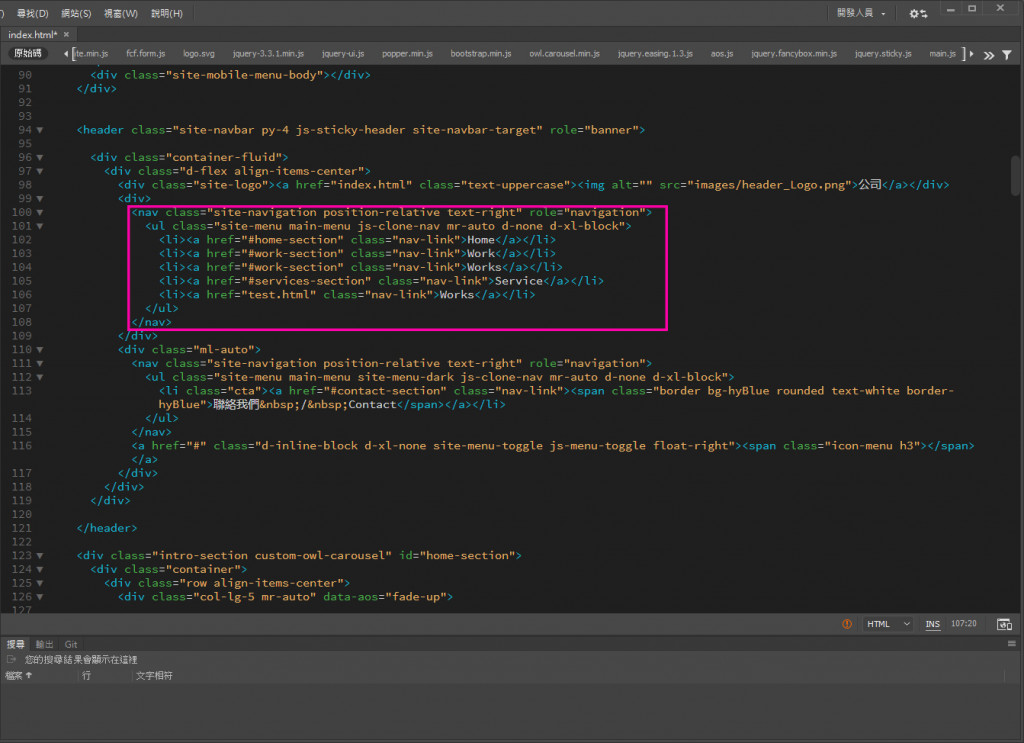Open the real-time preview icon in status bar
The image size is (1024, 743).
click(1004, 624)
